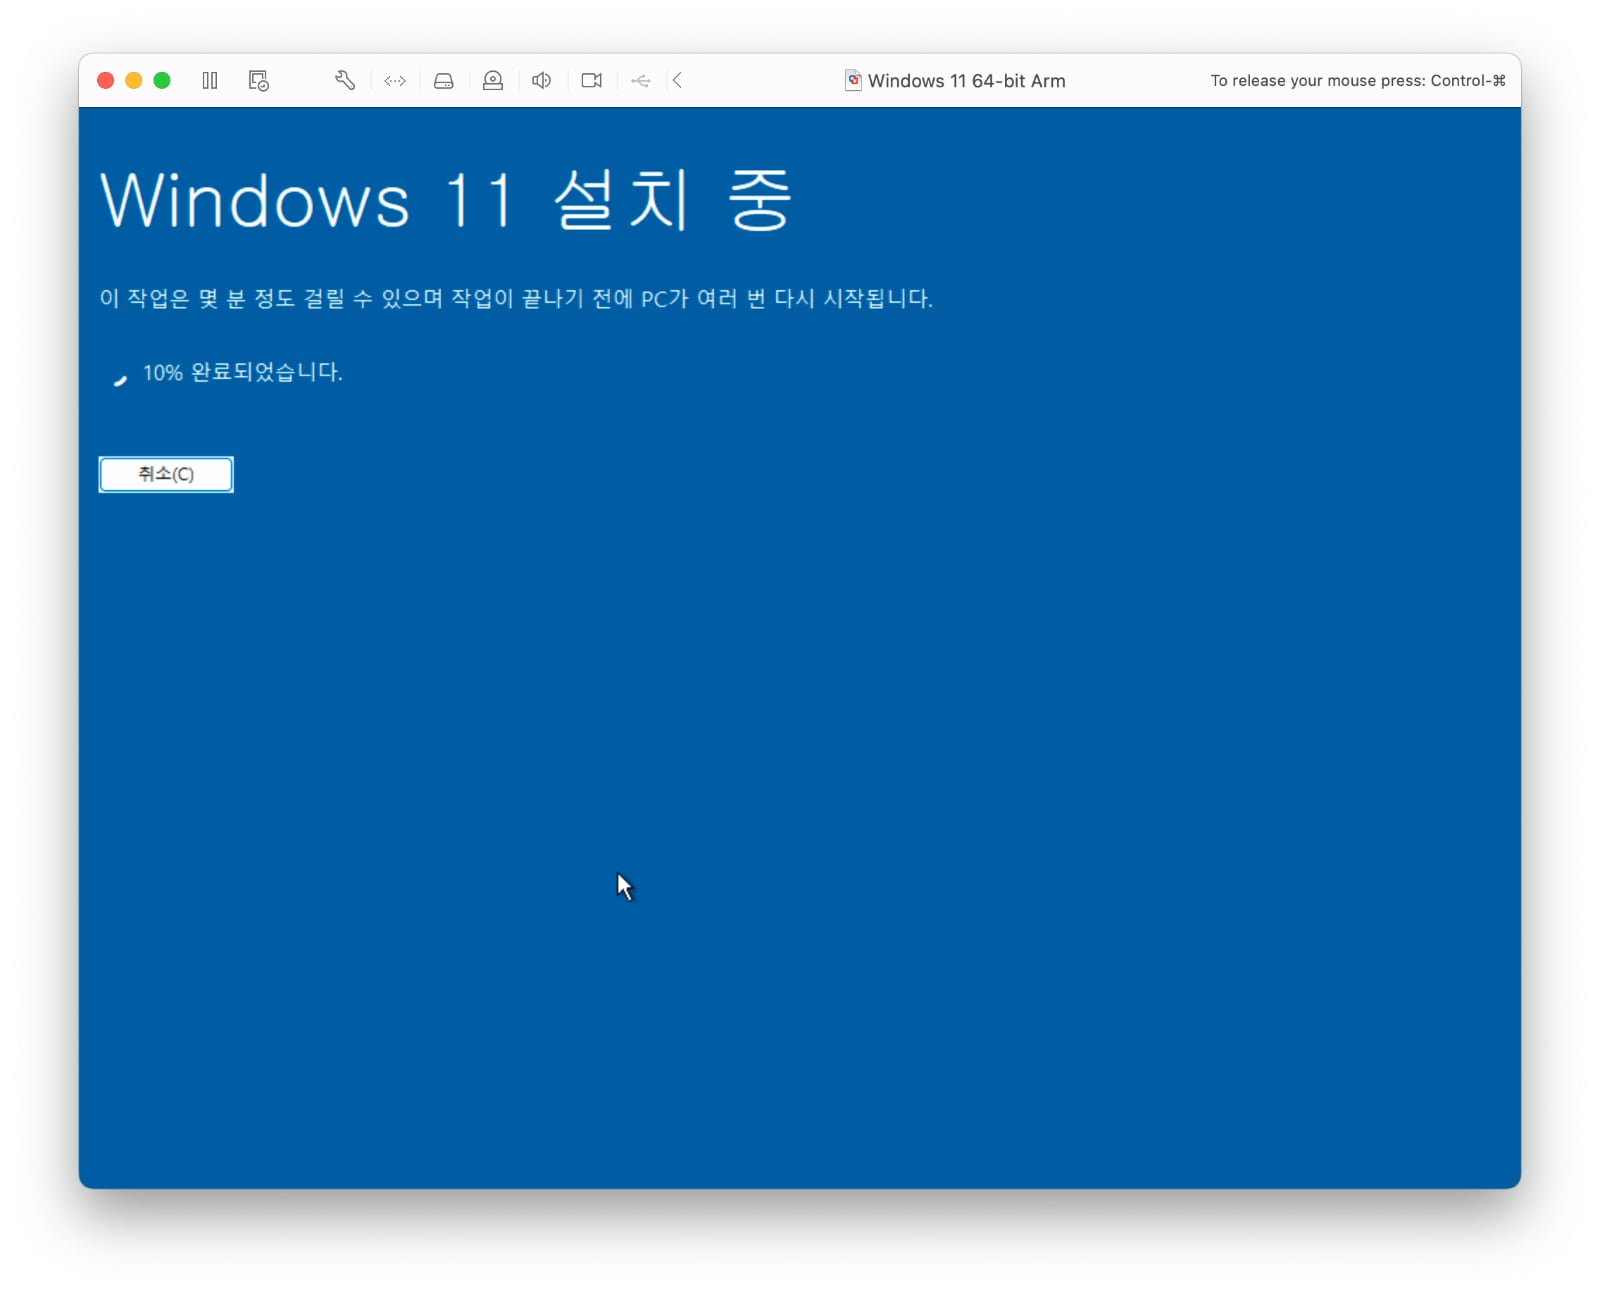Click the VM document icon in title
Viewport: 1600px width, 1293px height.
[x=853, y=80]
